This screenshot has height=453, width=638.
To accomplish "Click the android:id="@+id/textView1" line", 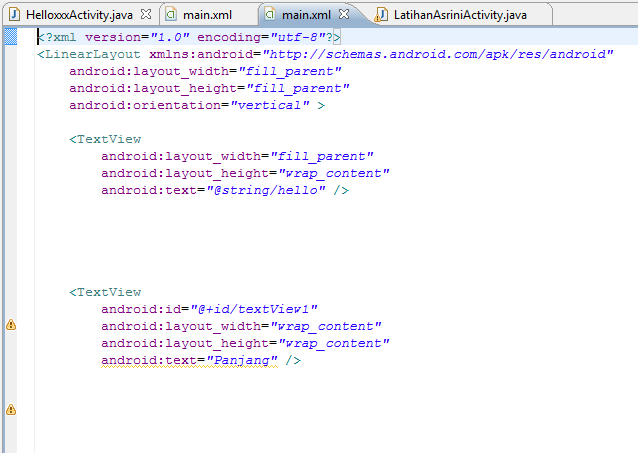I will [209, 309].
